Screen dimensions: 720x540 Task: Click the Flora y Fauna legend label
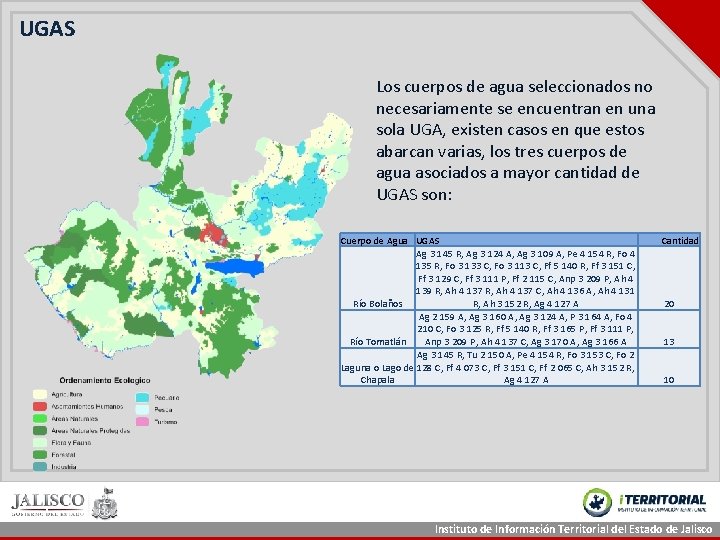[x=71, y=443]
